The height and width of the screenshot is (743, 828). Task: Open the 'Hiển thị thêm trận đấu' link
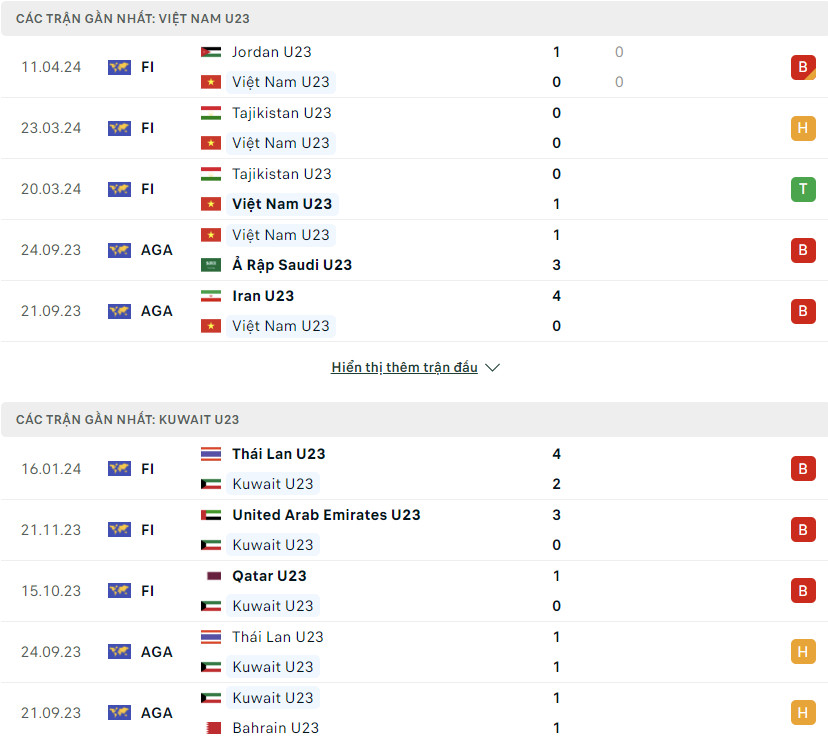pyautogui.click(x=403, y=367)
